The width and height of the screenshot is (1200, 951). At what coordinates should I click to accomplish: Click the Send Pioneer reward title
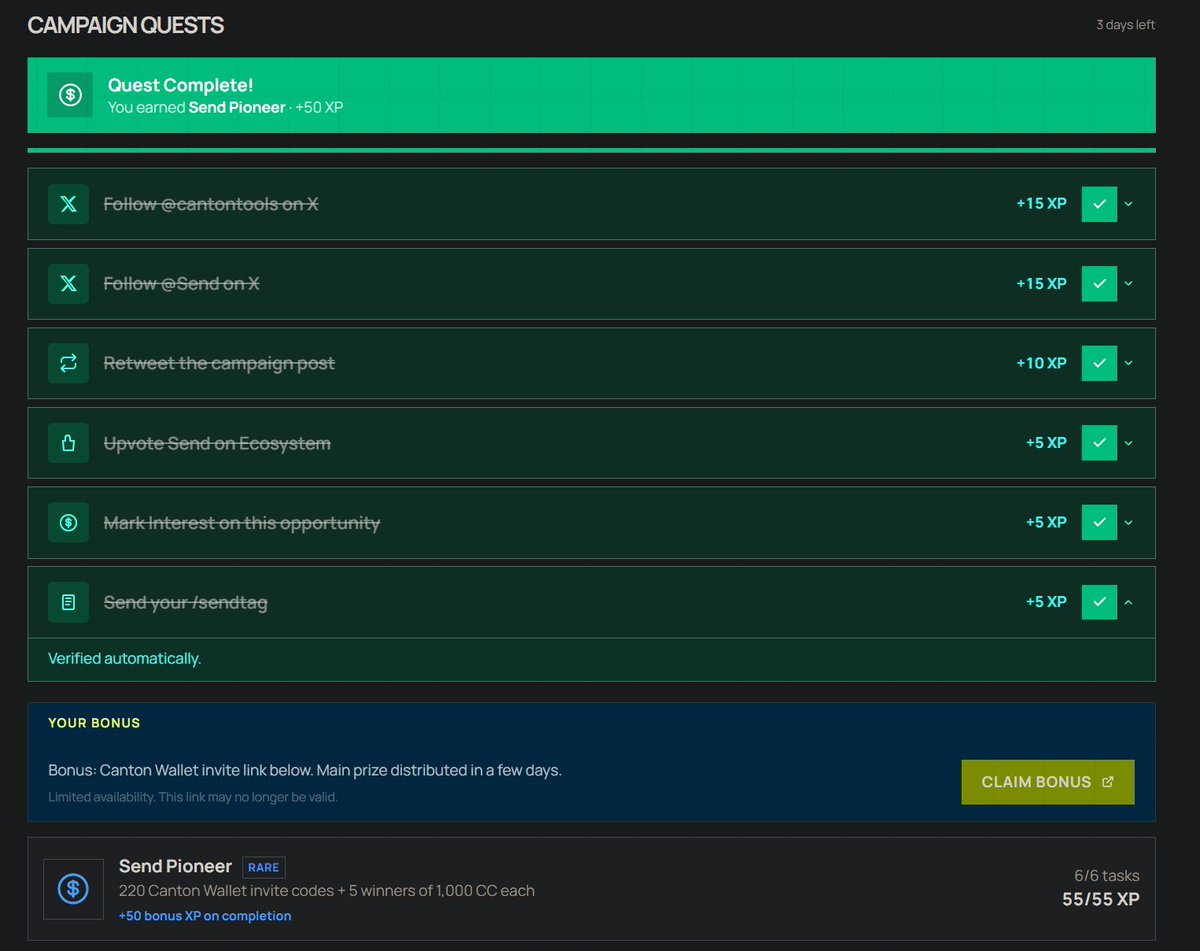click(175, 866)
